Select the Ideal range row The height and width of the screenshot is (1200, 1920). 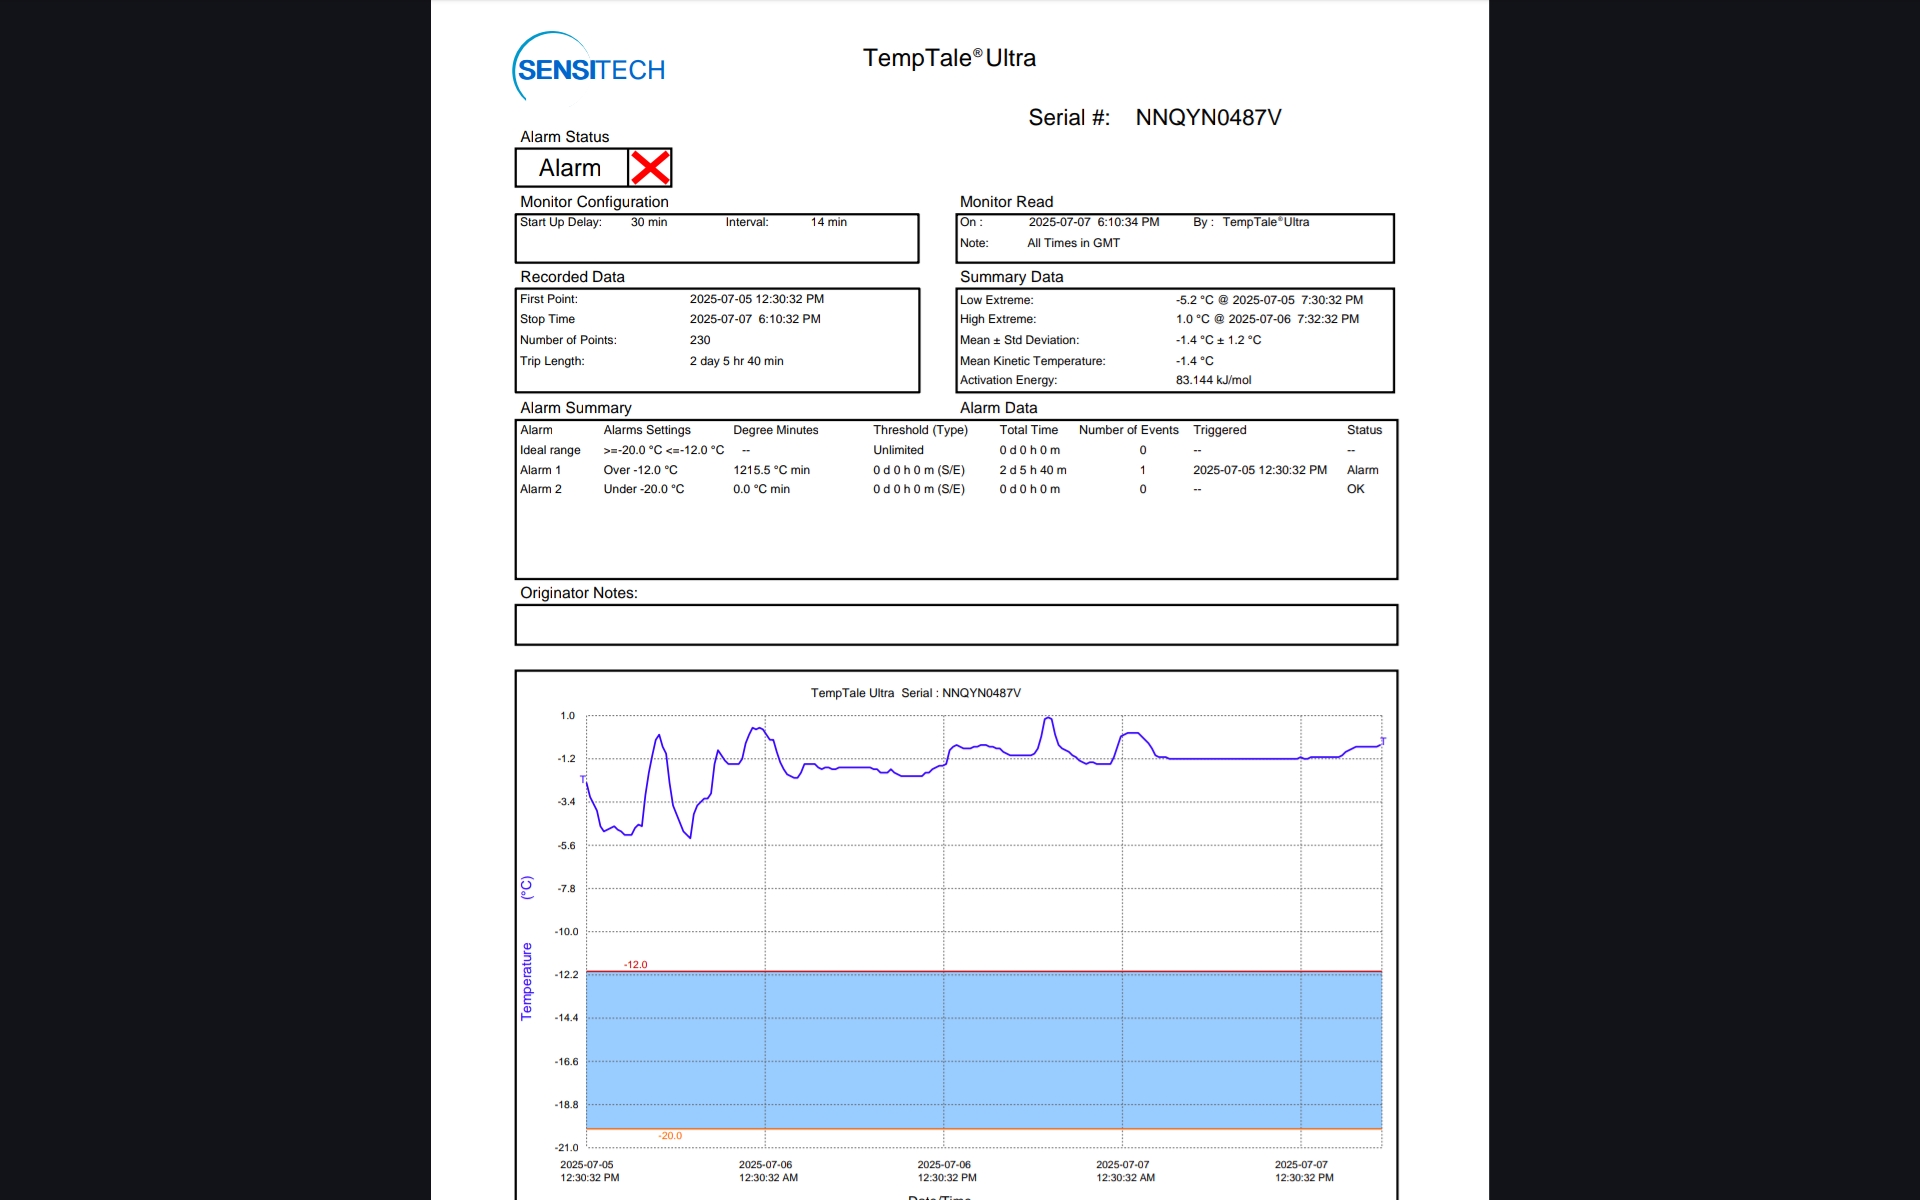[x=550, y=450]
